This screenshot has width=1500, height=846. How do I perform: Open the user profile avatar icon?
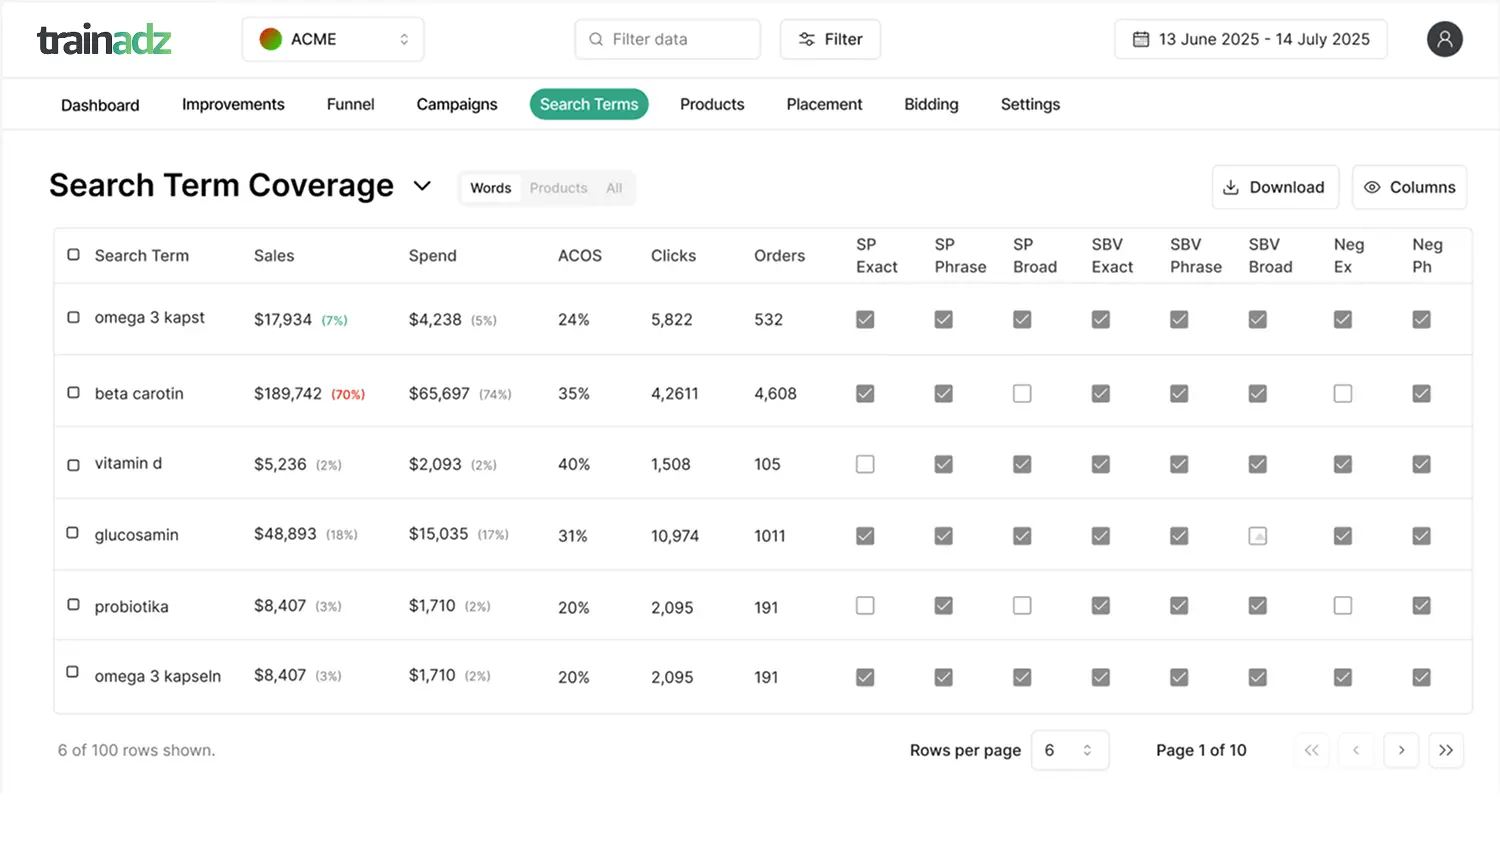coord(1444,39)
